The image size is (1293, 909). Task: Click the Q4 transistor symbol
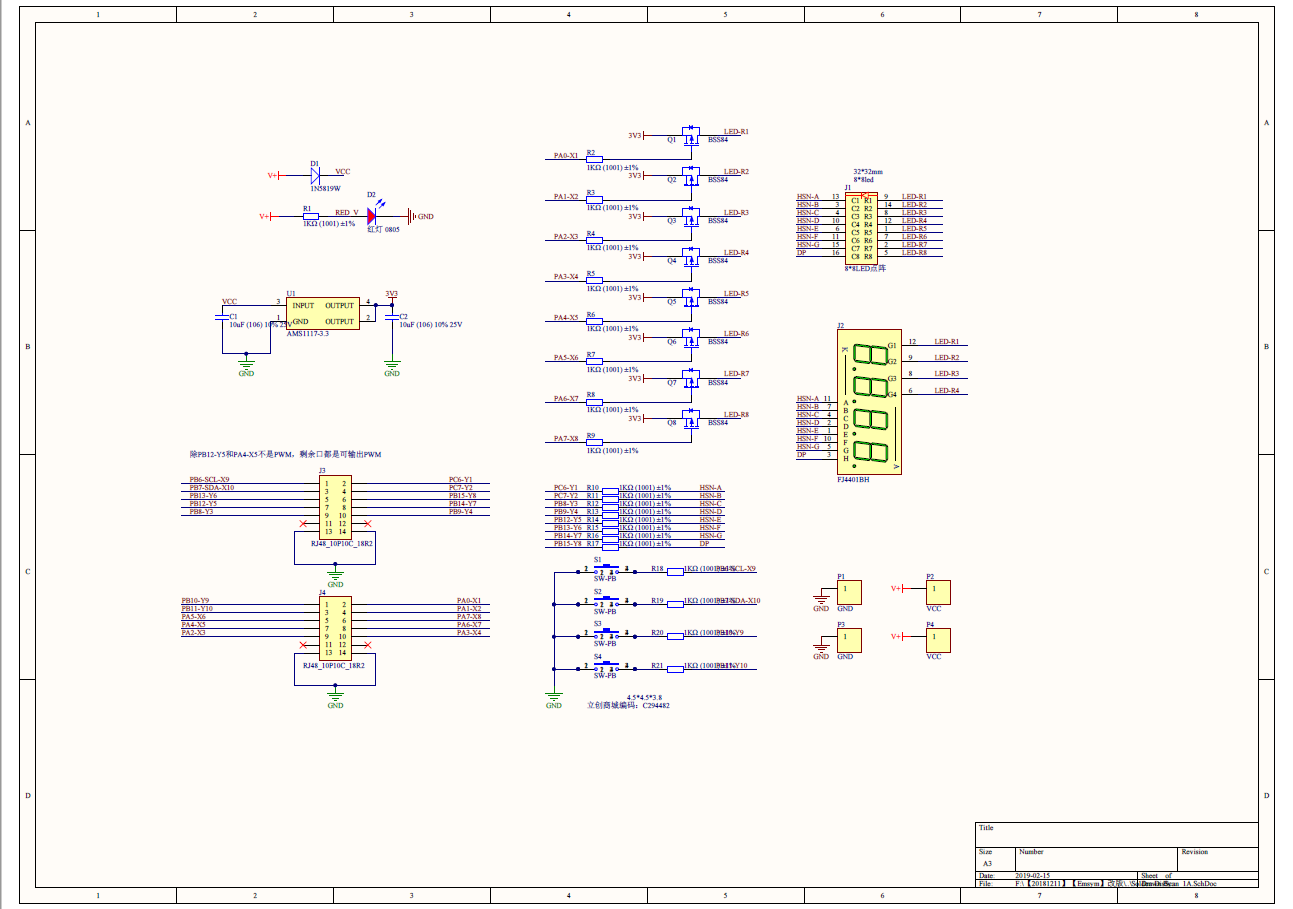(689, 256)
